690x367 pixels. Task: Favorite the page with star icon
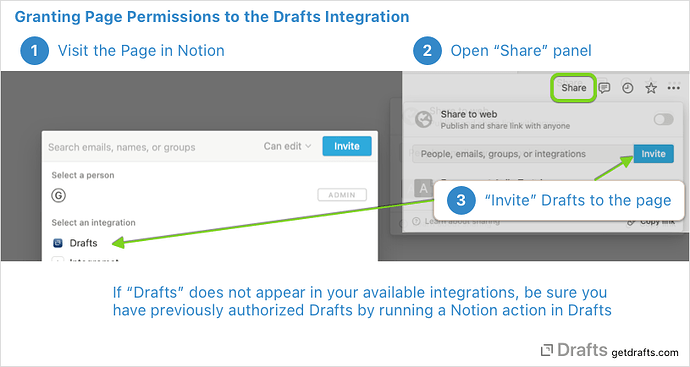651,88
